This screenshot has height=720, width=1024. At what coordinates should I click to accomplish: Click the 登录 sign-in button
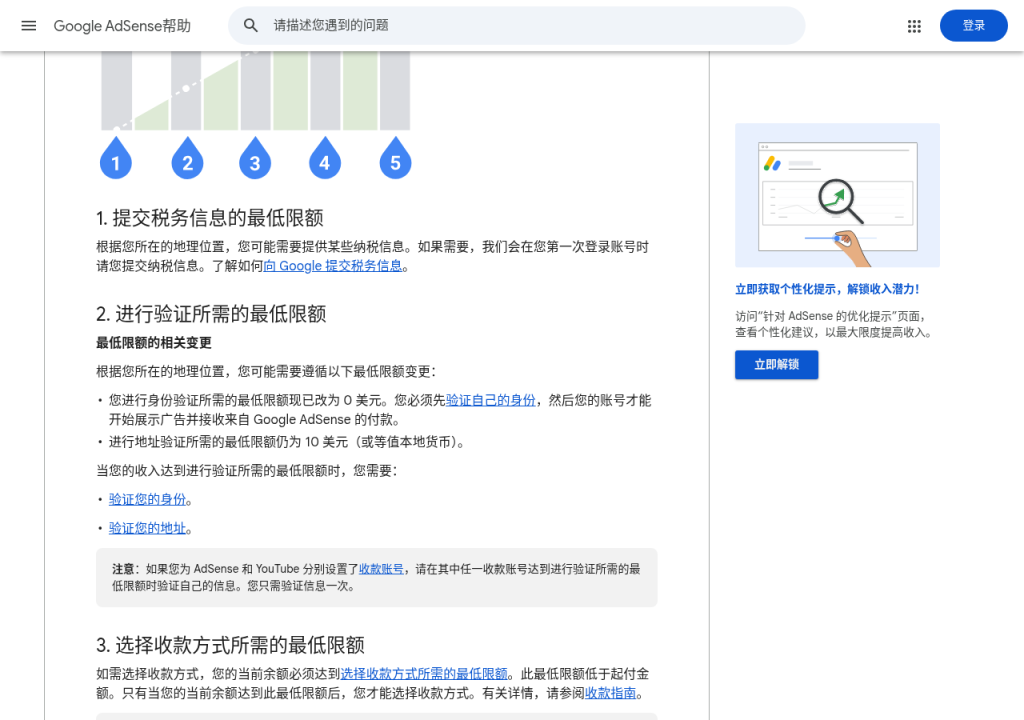pyautogui.click(x=973, y=25)
